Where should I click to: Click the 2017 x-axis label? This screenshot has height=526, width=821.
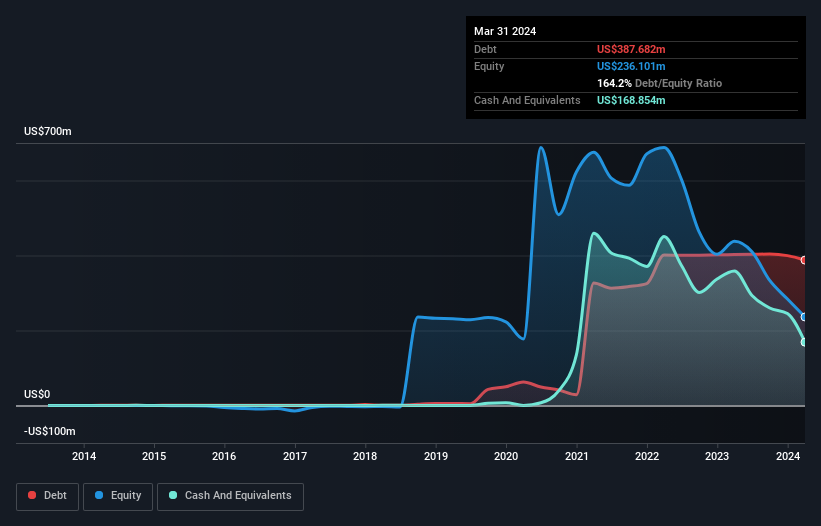coord(295,456)
